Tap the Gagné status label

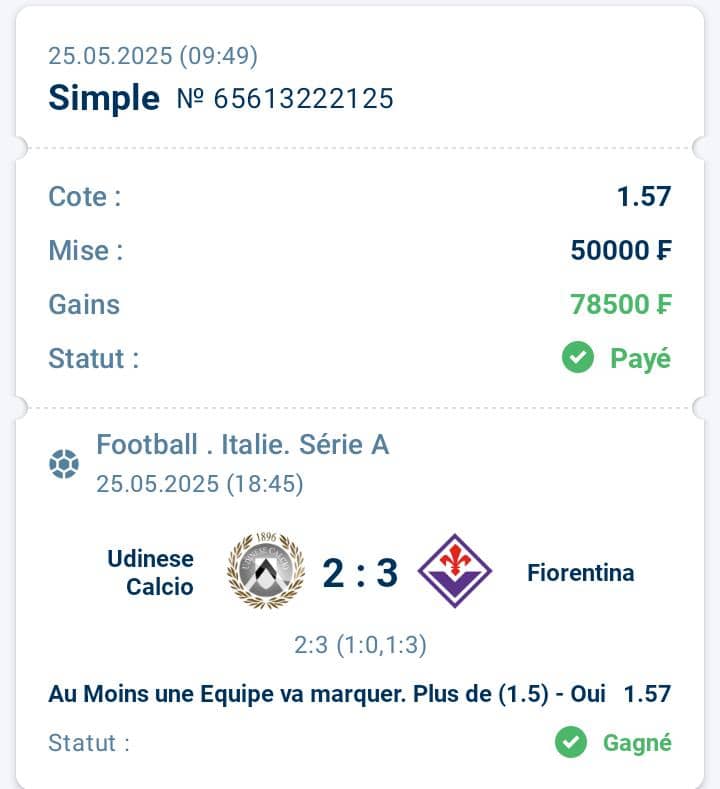point(637,743)
